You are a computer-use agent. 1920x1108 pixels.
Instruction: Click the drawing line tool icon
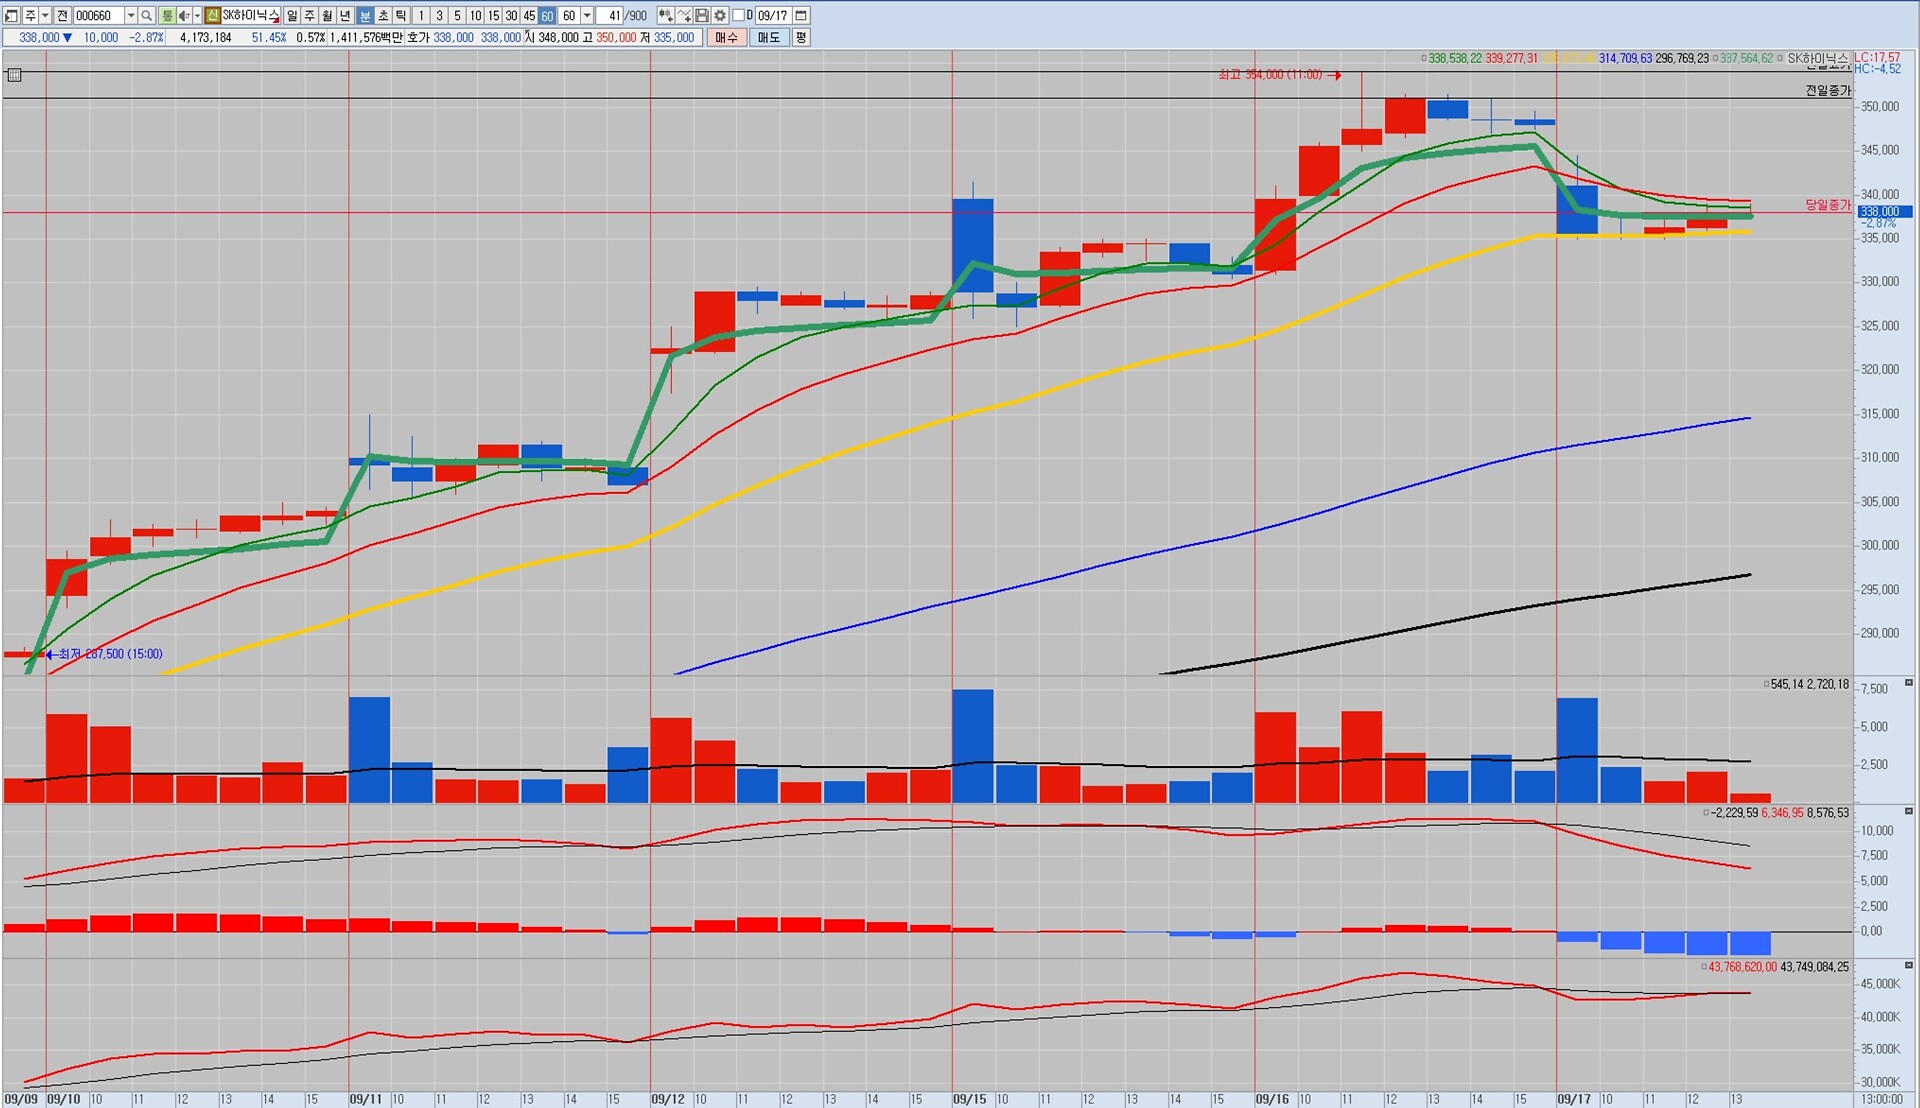point(684,16)
